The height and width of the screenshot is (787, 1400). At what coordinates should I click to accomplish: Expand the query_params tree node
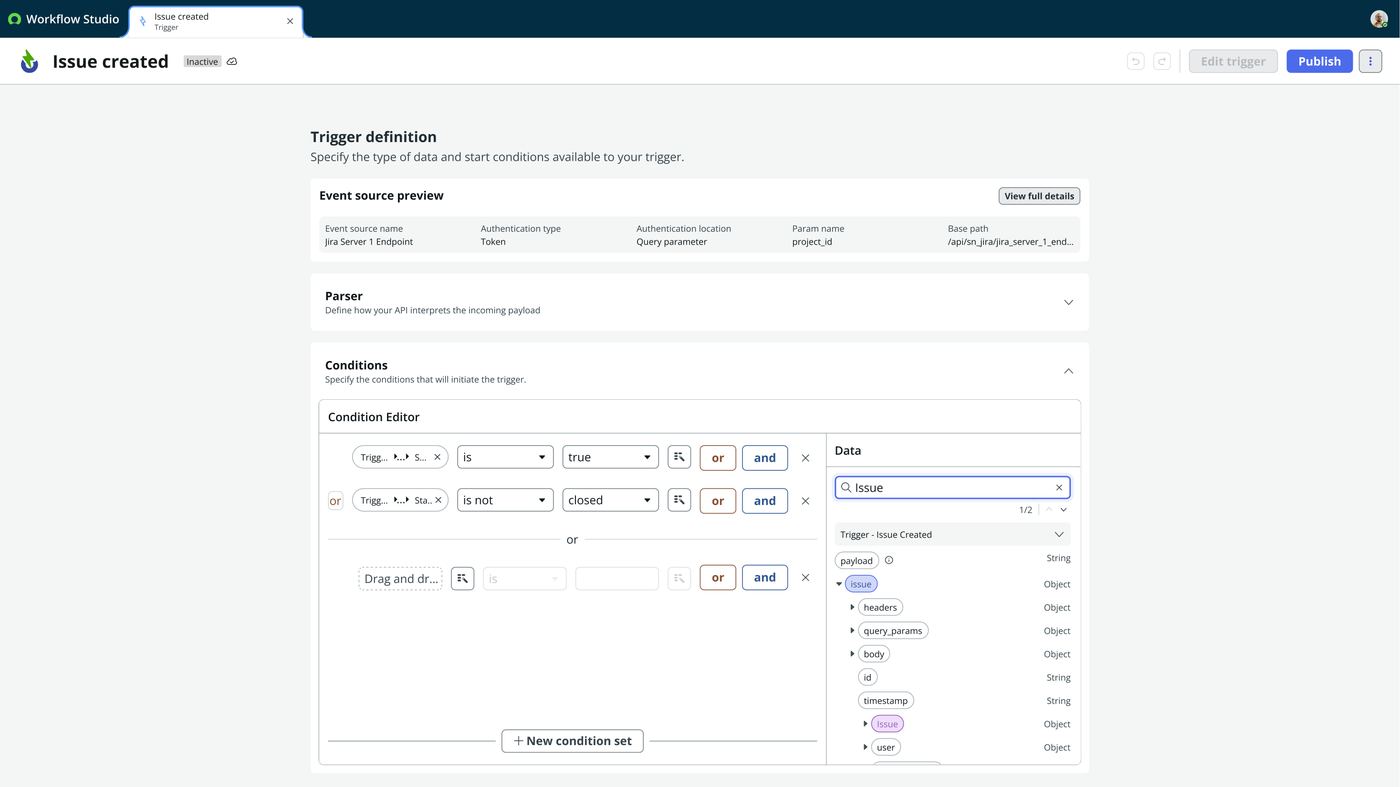(853, 631)
